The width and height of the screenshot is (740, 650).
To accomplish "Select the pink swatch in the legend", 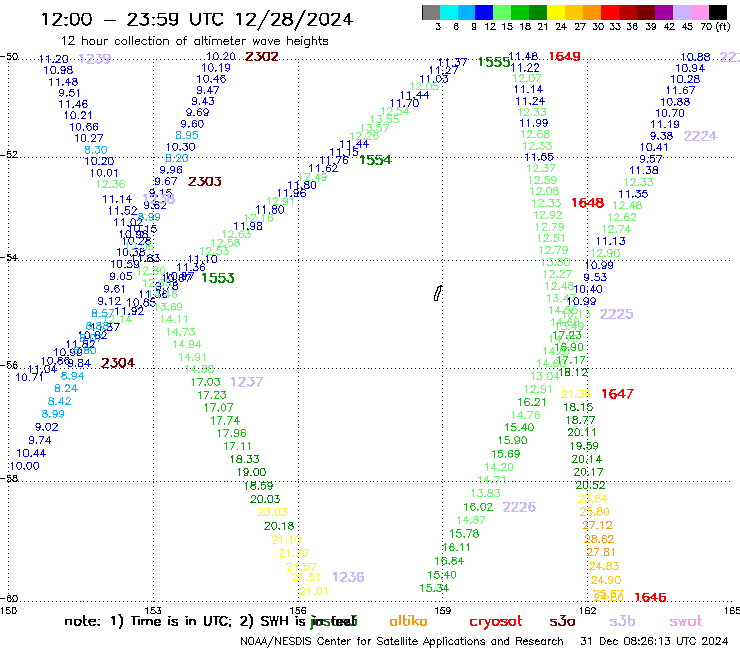I will 700,12.
